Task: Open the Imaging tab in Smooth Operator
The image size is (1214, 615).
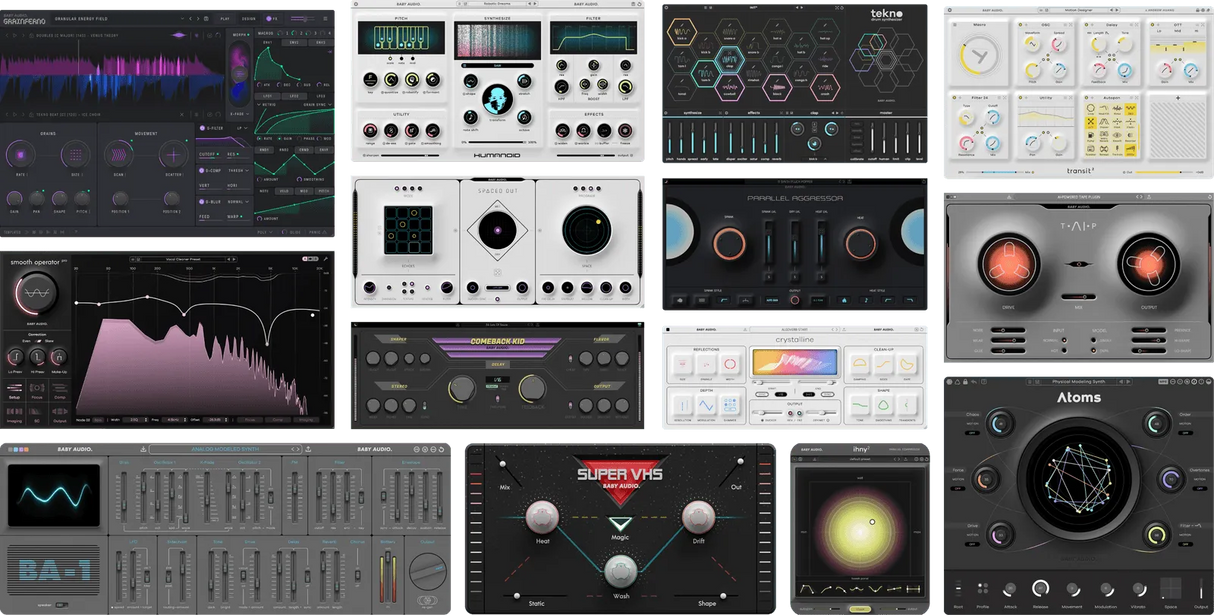Action: [x=15, y=415]
